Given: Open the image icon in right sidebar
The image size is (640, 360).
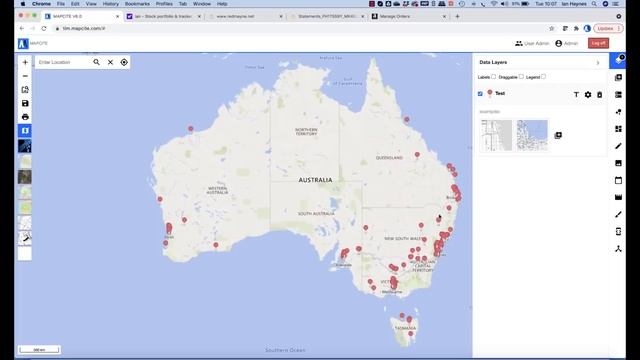Looking at the screenshot, I should [618, 163].
